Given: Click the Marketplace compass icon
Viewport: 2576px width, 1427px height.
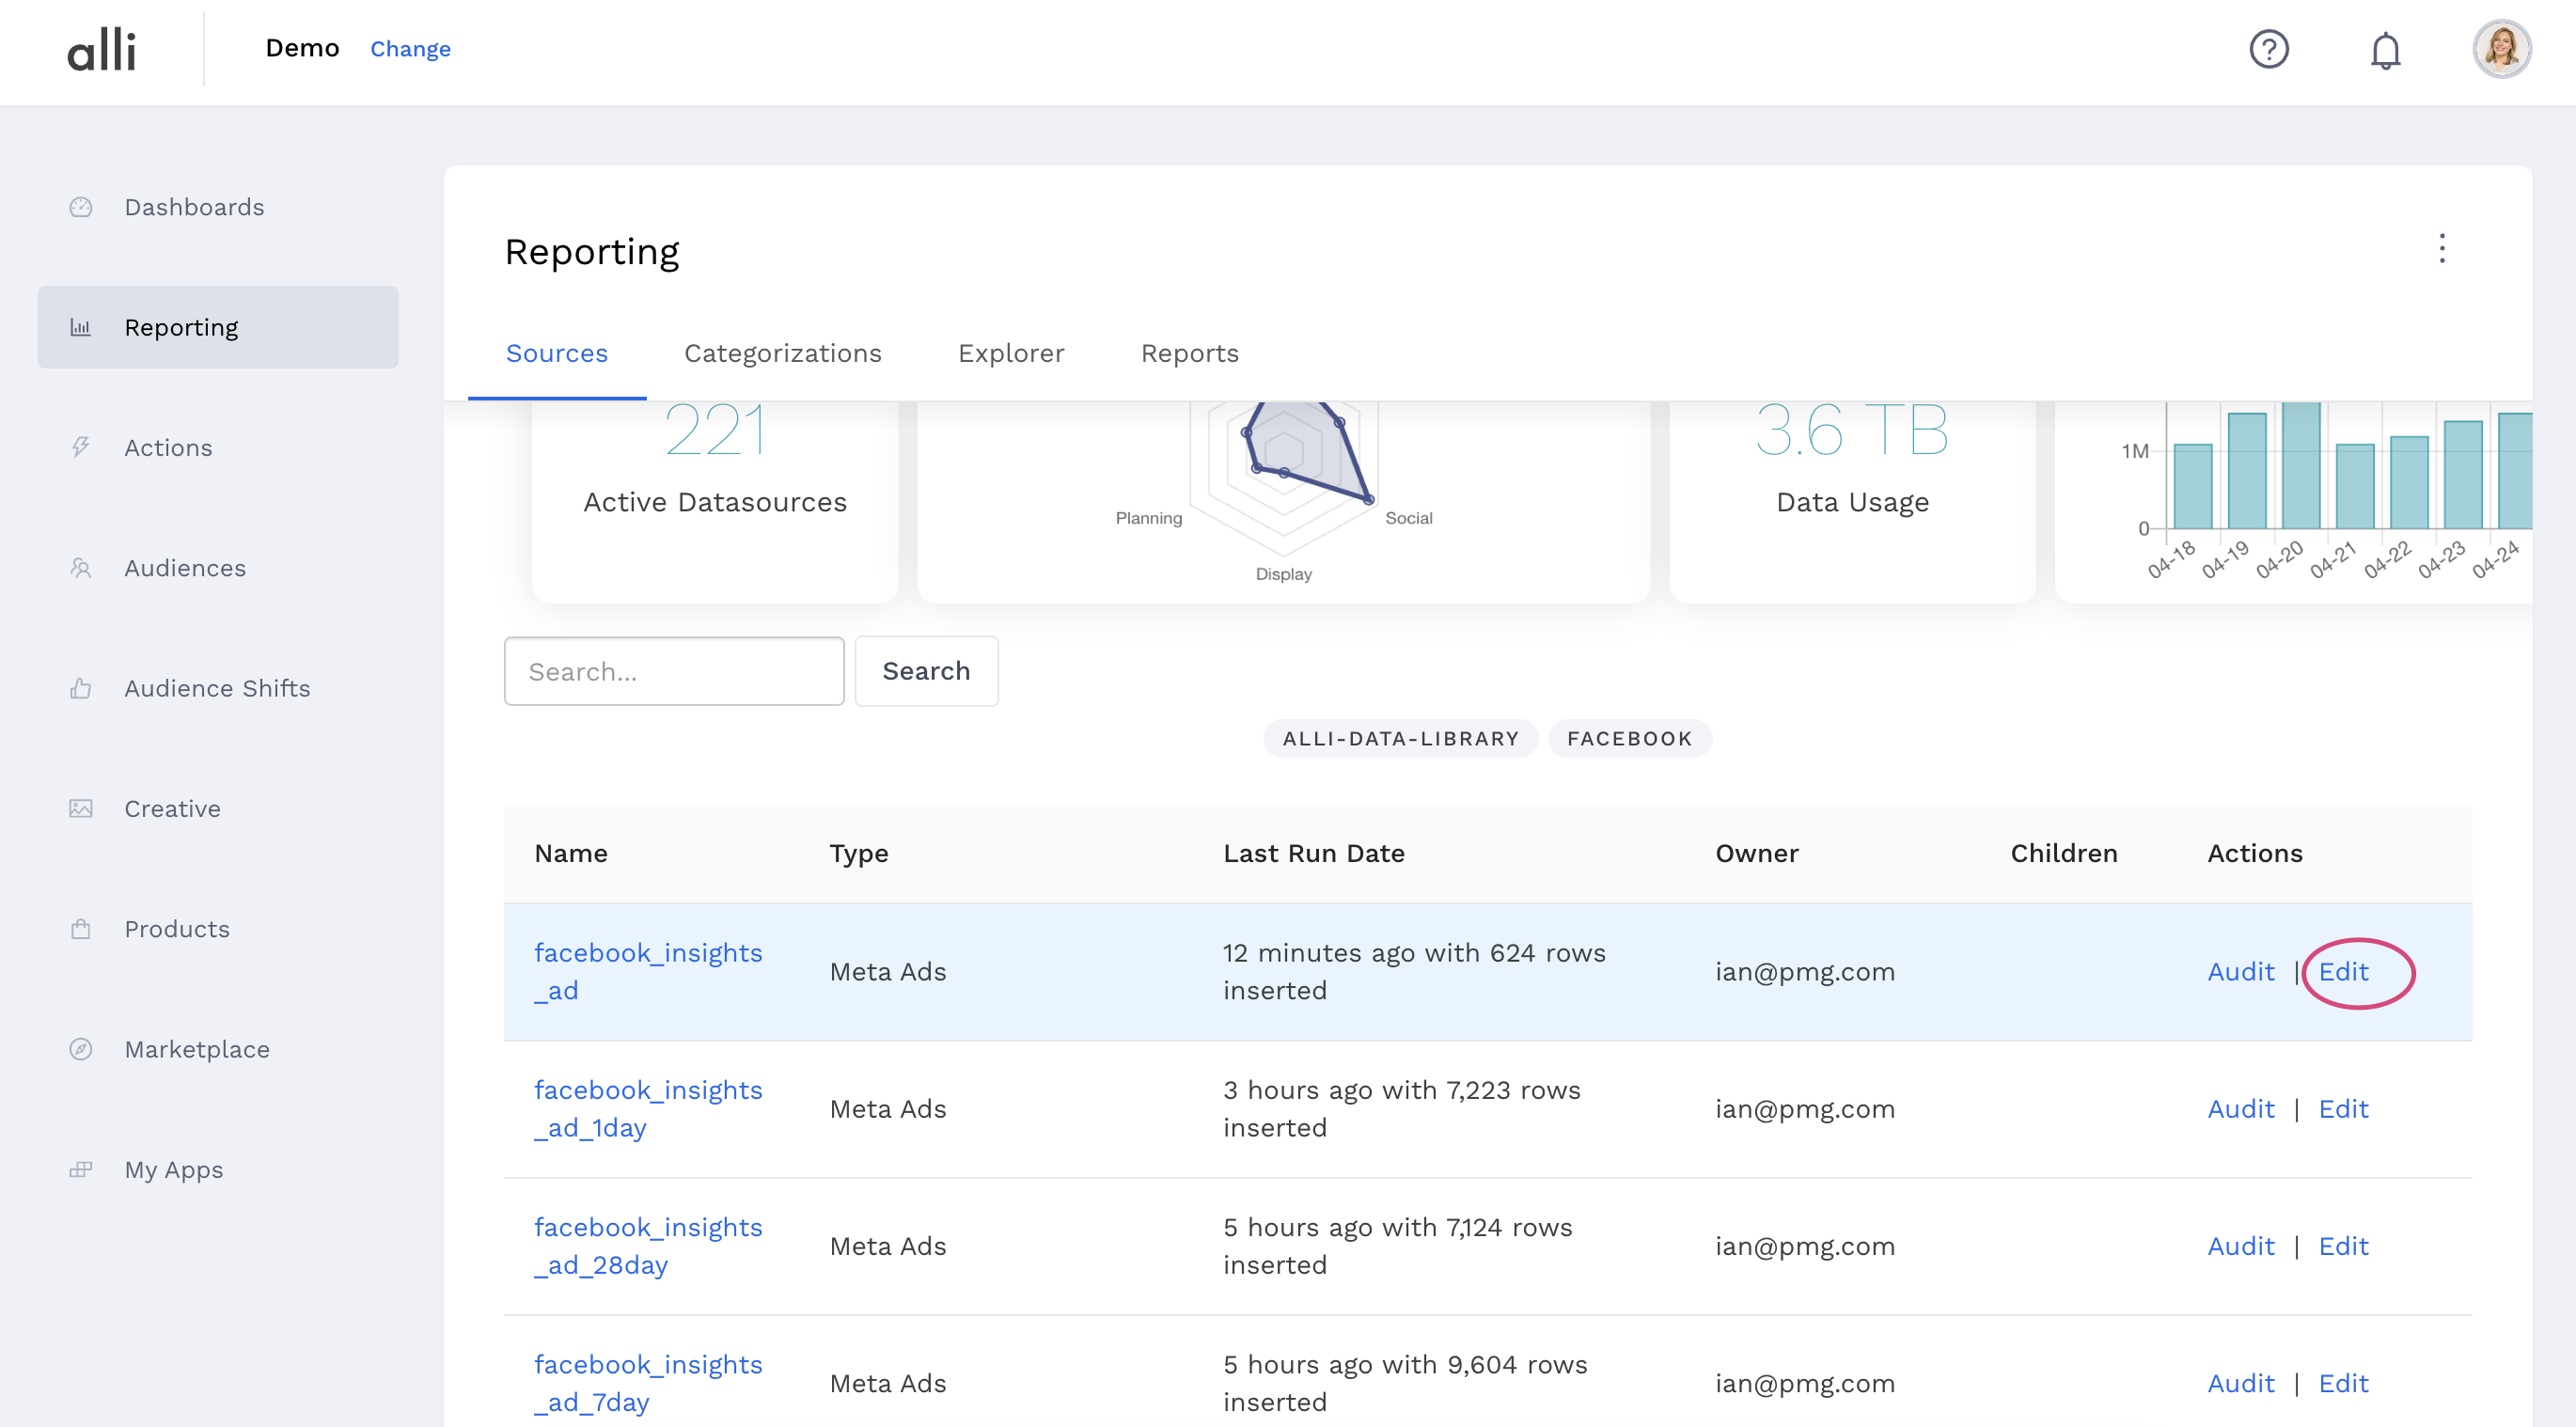Looking at the screenshot, I should point(81,1049).
